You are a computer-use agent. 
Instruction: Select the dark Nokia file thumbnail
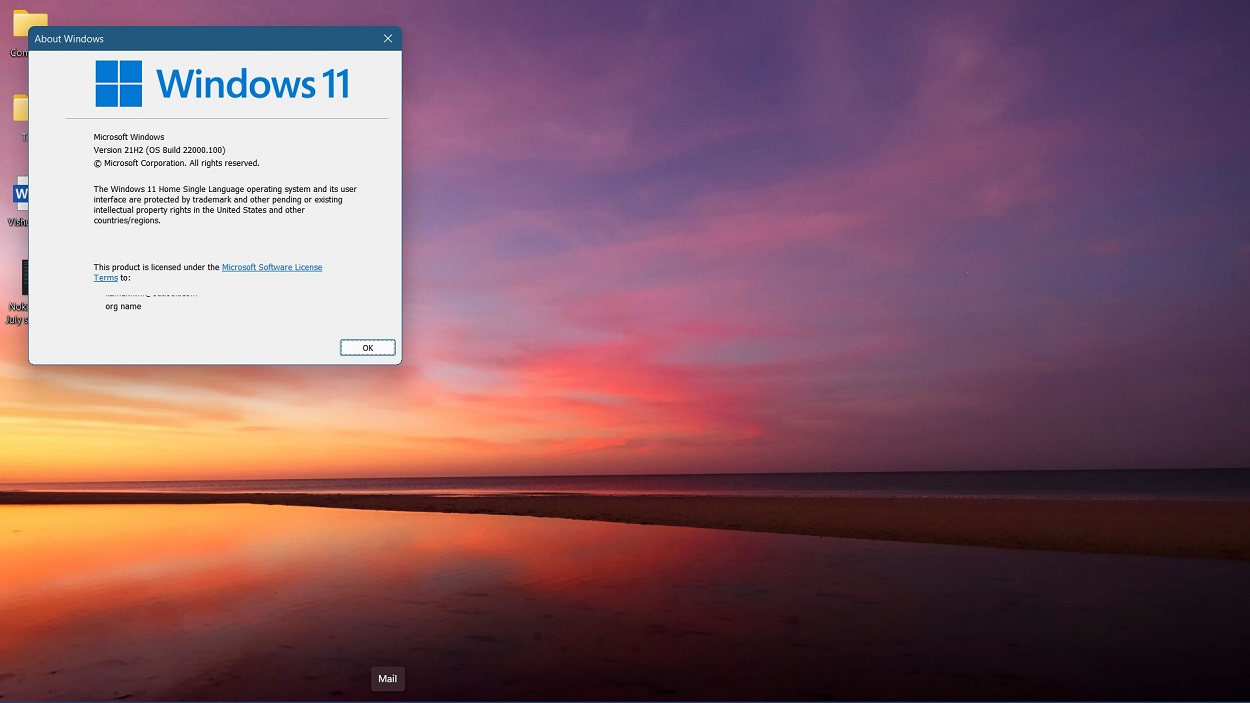[25, 277]
